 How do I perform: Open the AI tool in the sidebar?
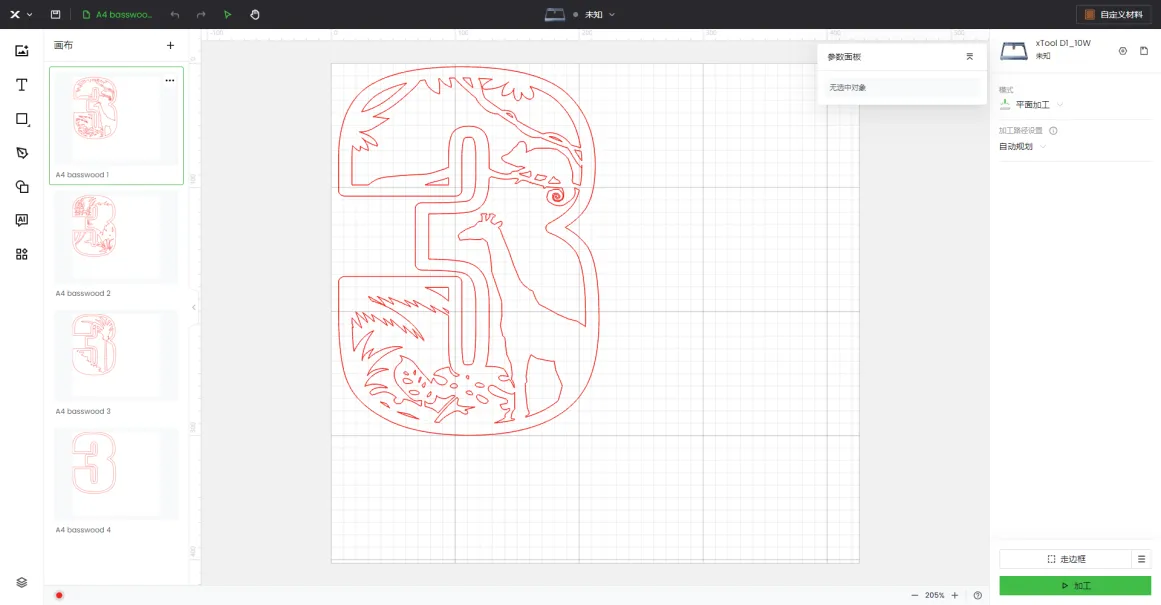coord(22,220)
